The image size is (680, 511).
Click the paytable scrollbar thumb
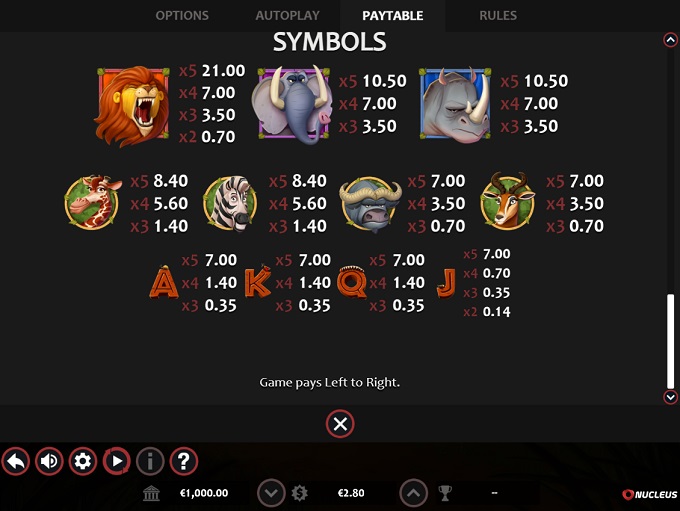tap(670, 341)
